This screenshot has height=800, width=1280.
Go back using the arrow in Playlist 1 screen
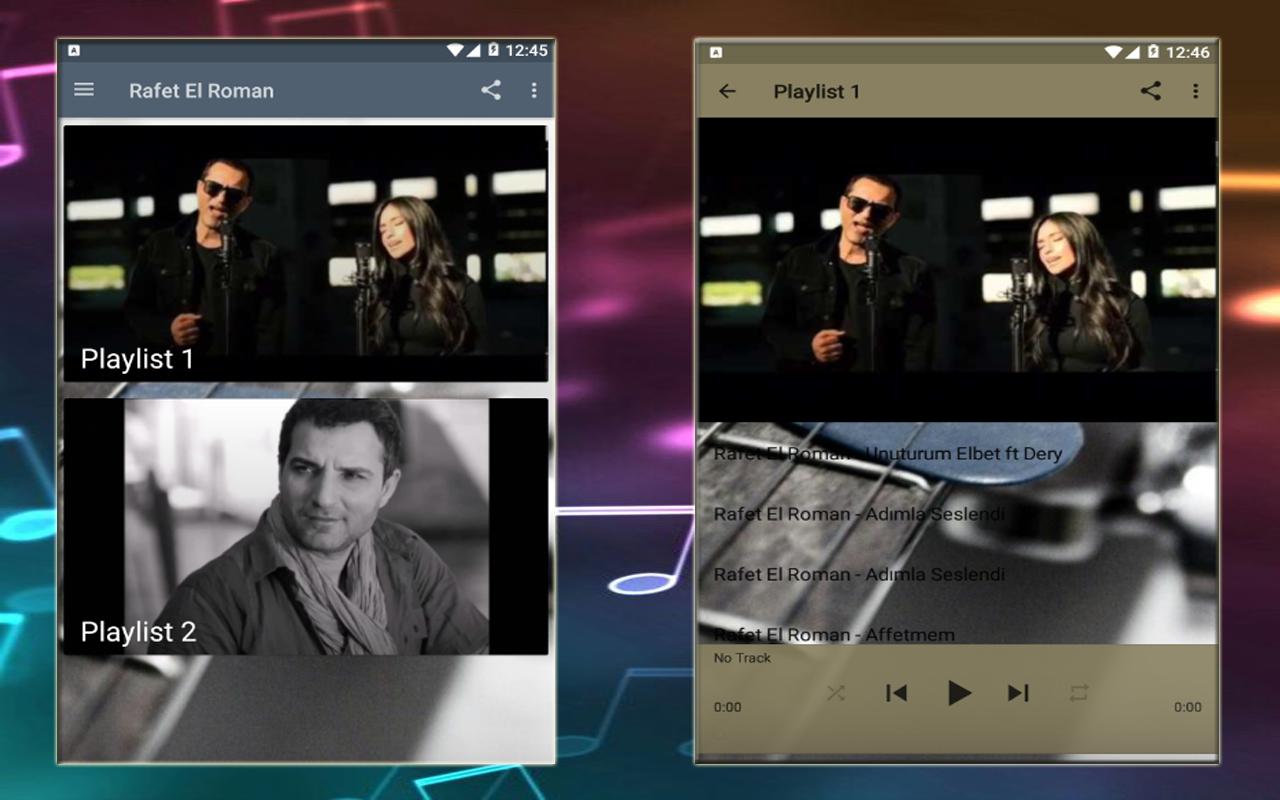click(x=727, y=91)
